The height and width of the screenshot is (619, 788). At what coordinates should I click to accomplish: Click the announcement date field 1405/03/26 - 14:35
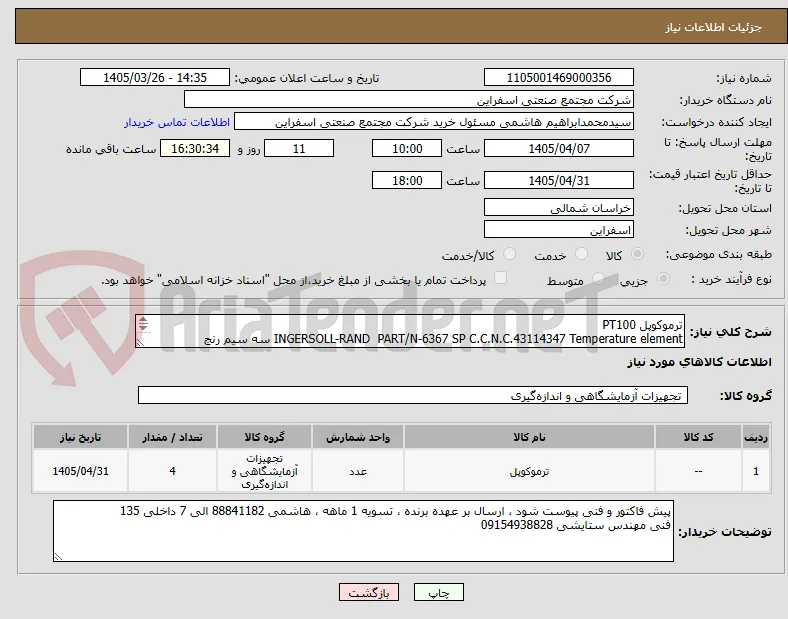pyautogui.click(x=155, y=77)
